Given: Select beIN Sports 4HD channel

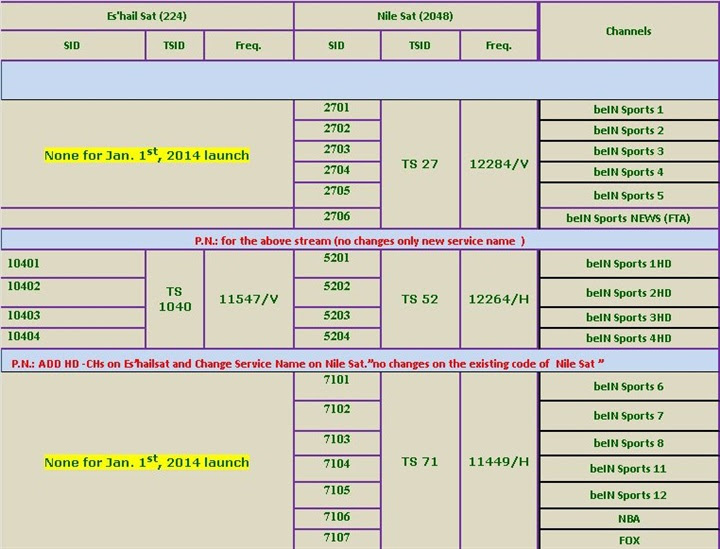Looking at the screenshot, I should (629, 338).
